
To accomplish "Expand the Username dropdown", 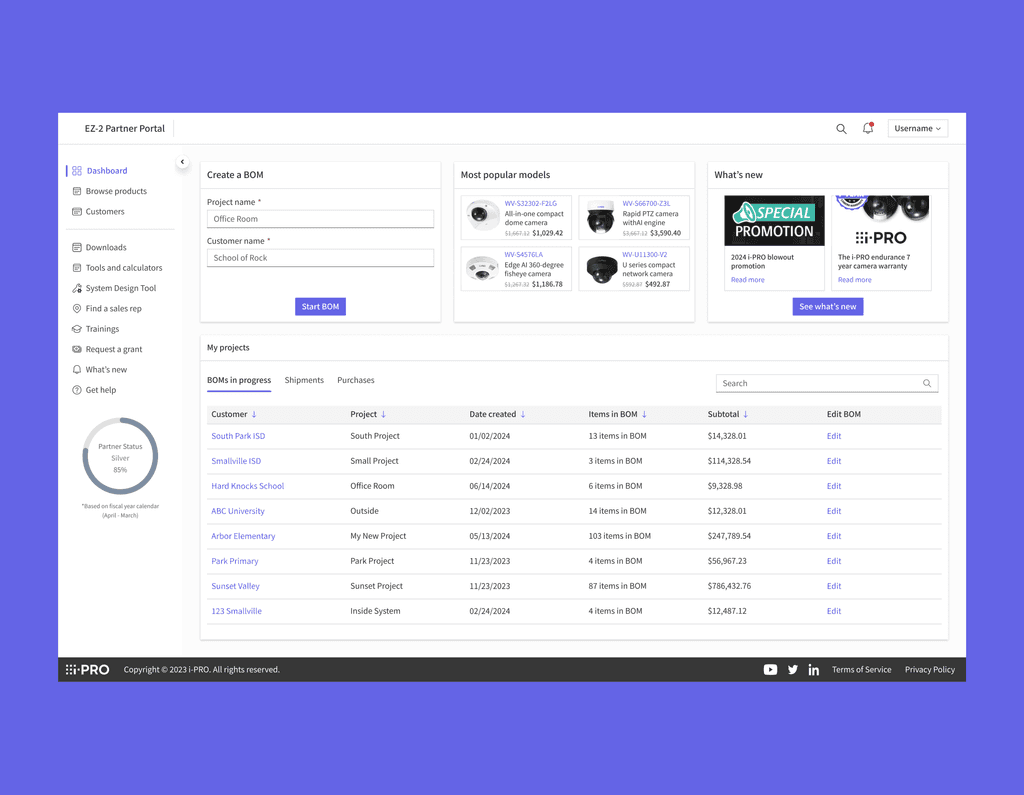I will click(x=918, y=129).
